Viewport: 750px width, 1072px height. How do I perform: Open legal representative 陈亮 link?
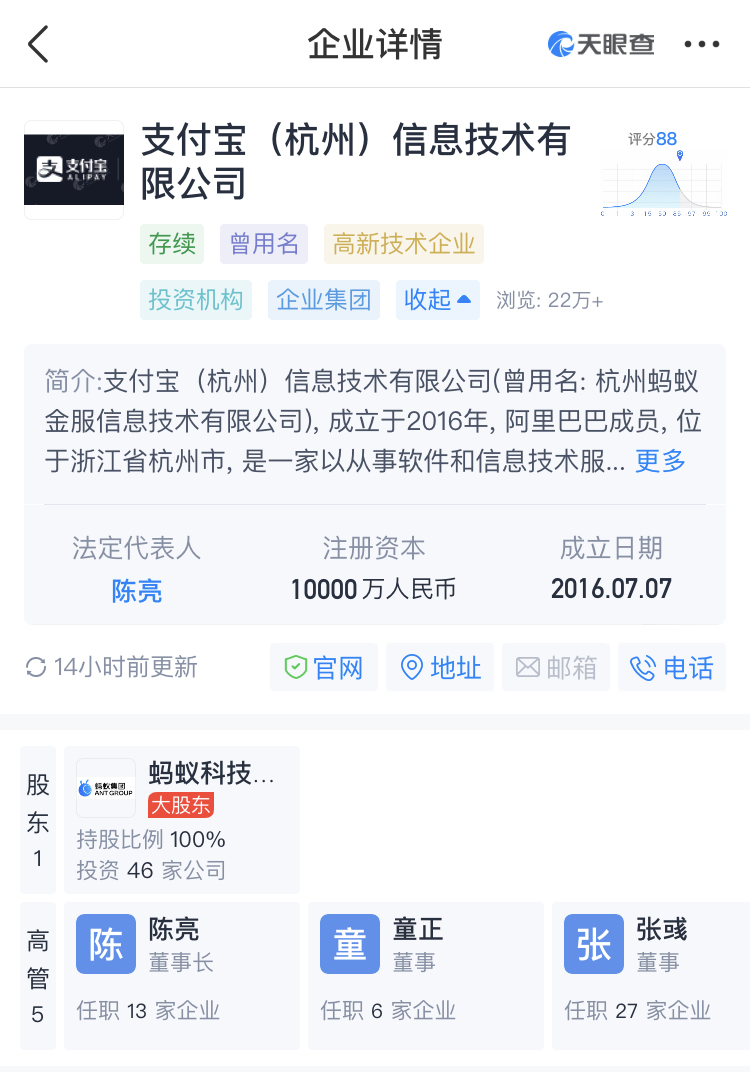137,590
